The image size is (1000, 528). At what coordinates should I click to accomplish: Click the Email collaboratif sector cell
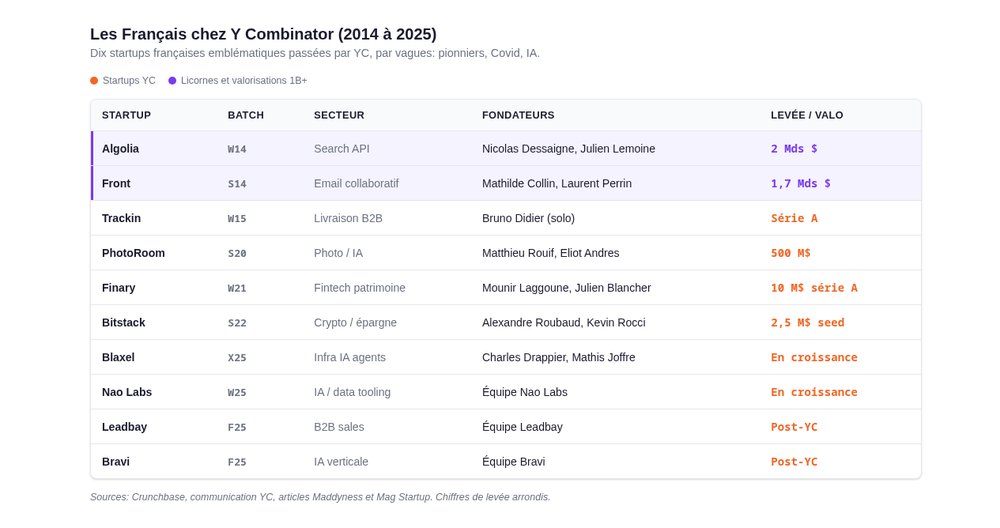[356, 183]
